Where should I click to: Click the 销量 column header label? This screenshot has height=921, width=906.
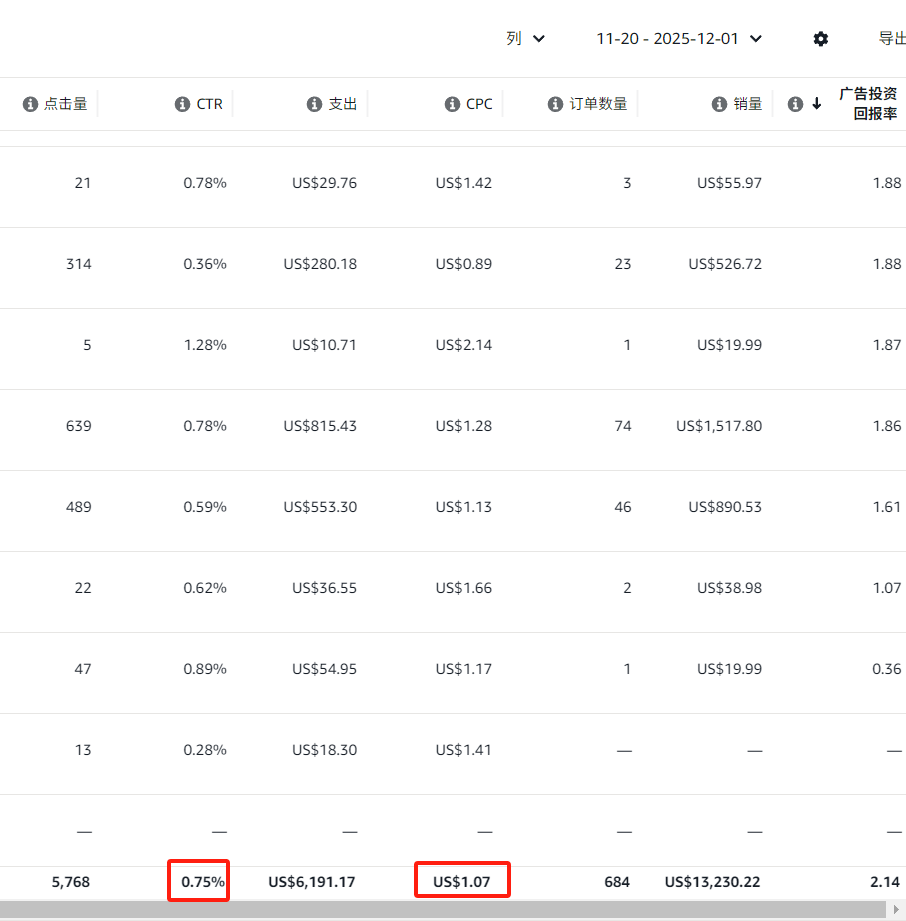pos(748,104)
